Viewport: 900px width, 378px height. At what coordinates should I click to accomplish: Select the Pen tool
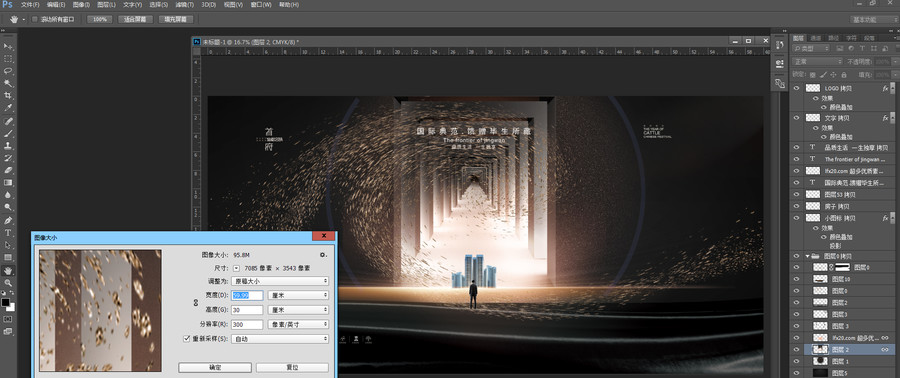click(x=8, y=220)
